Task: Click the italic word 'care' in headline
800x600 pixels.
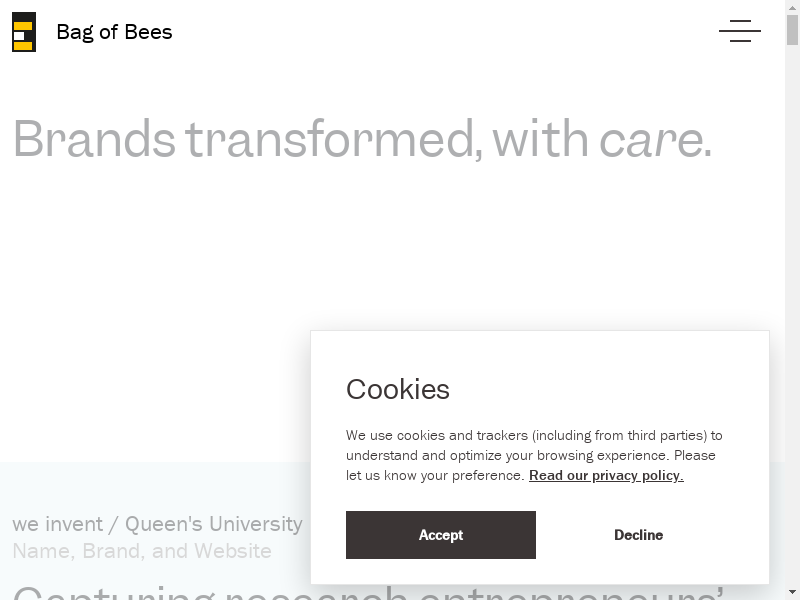Action: [650, 140]
